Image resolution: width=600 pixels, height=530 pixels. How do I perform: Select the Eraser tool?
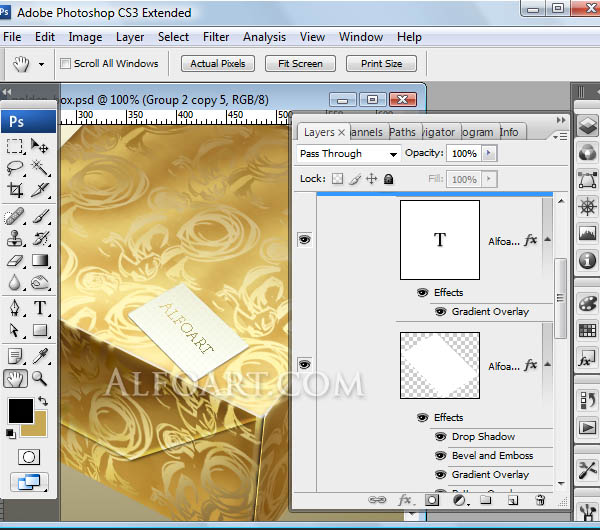click(15, 261)
